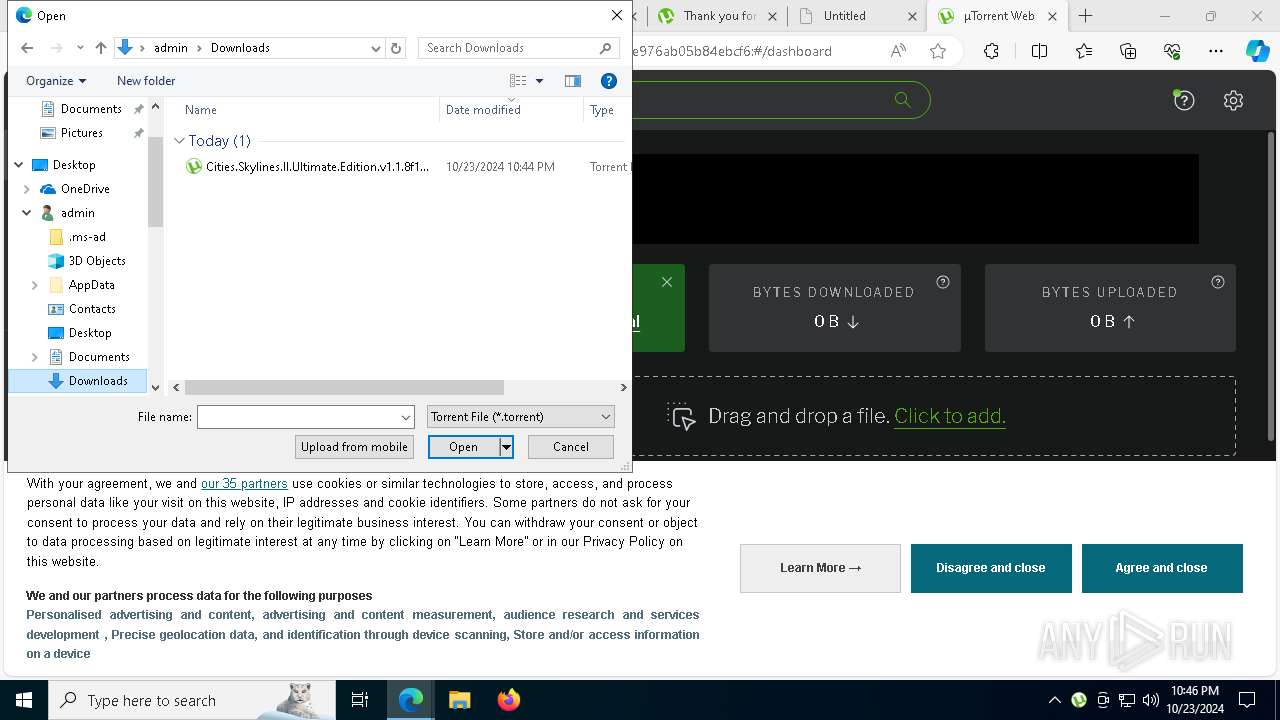Dismiss the green banner with X
Viewport: 1280px width, 720px height.
667,283
